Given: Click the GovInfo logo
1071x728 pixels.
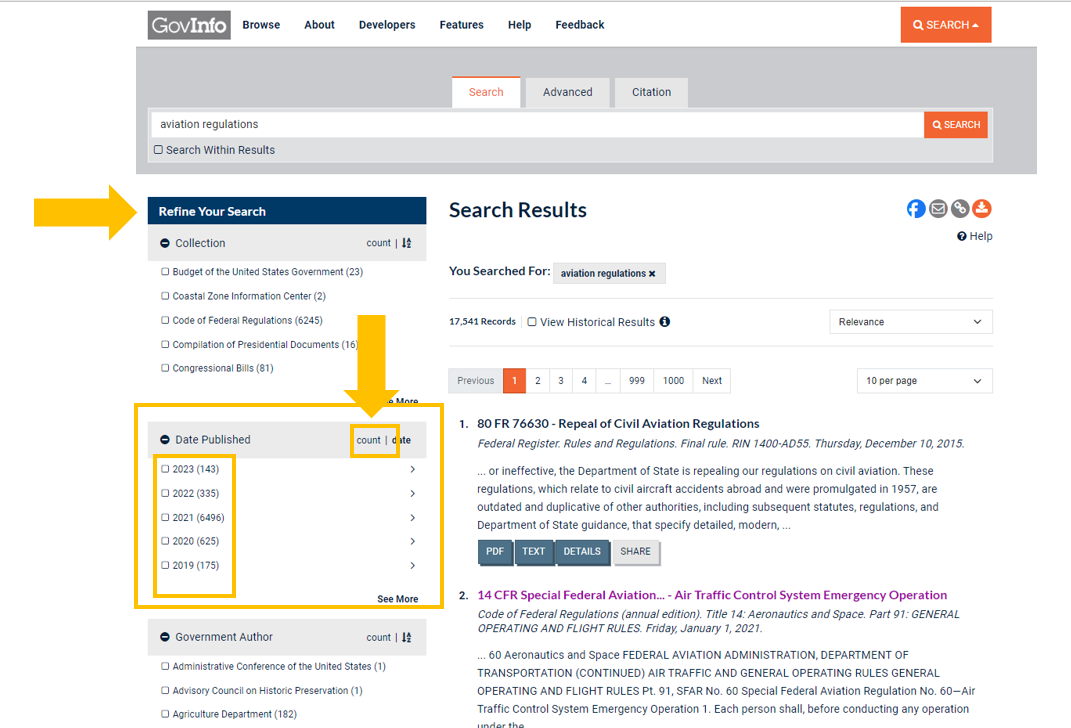Looking at the screenshot, I should coord(188,24).
